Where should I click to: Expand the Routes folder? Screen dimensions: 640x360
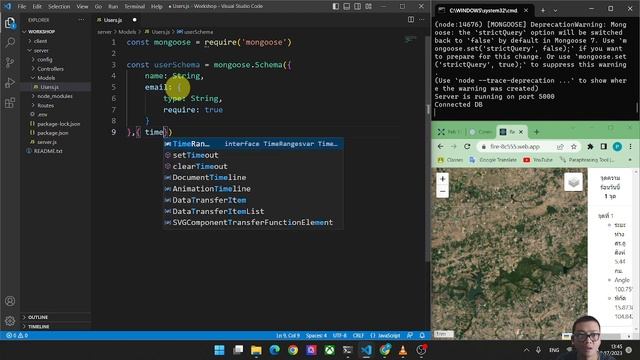coord(45,105)
